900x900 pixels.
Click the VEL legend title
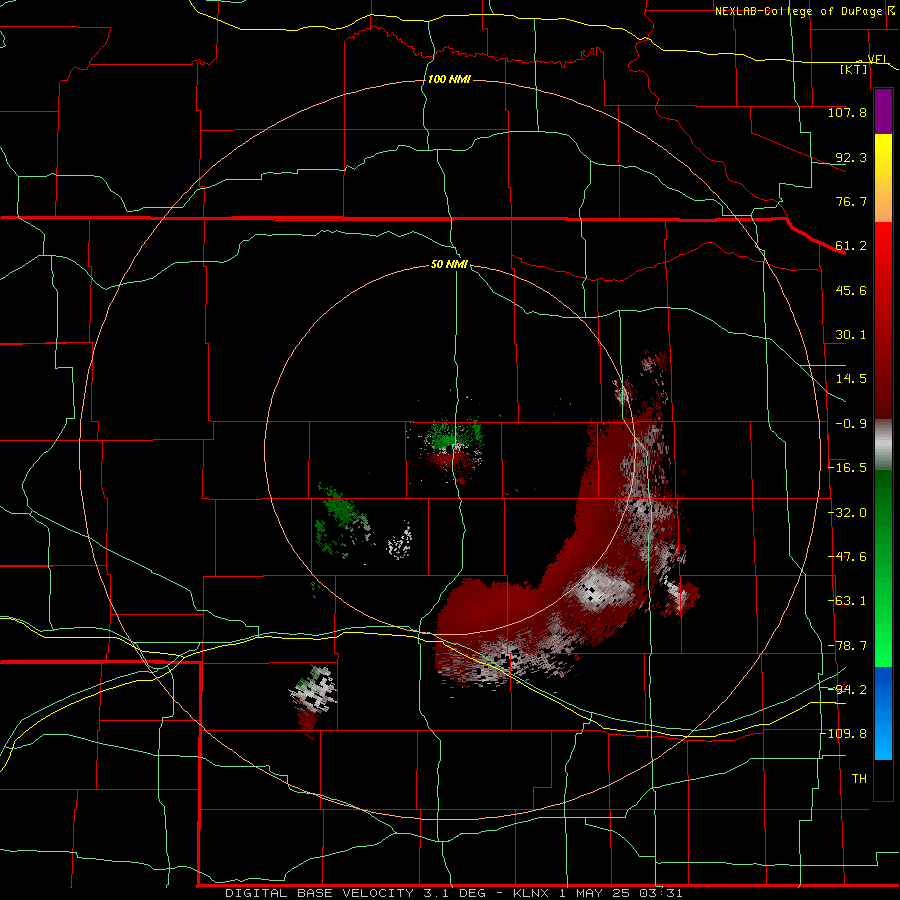[878, 60]
